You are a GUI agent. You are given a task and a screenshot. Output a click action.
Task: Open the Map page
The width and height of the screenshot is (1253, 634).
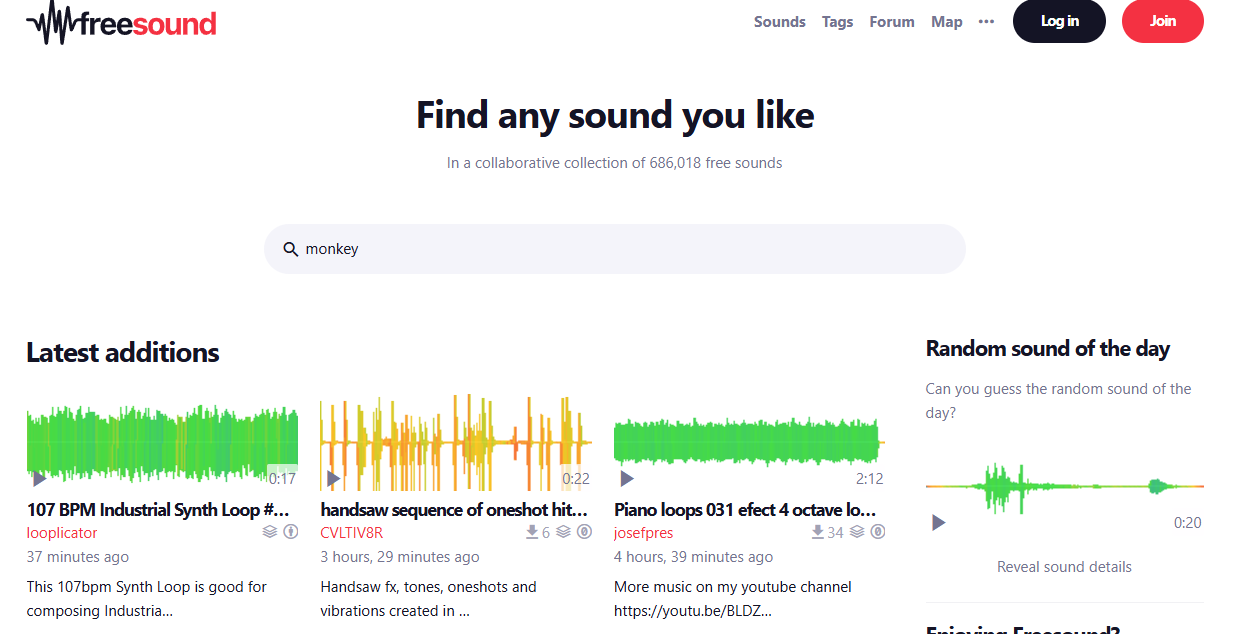point(947,22)
